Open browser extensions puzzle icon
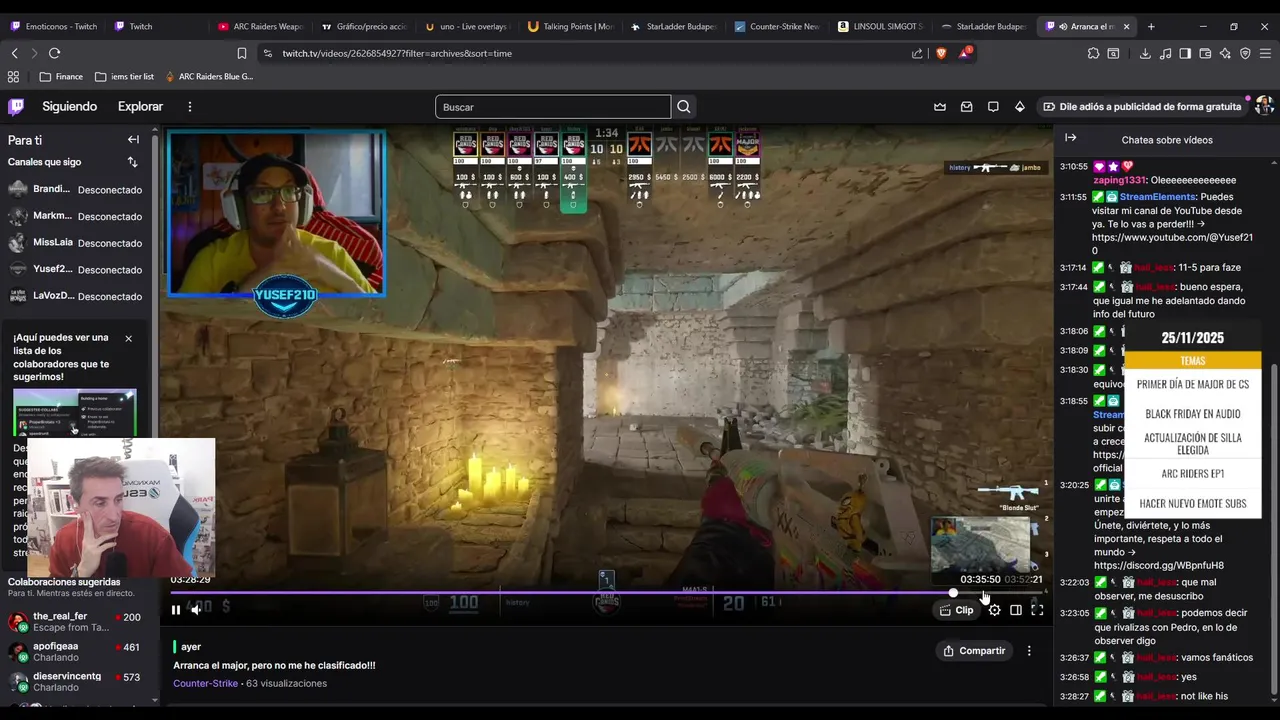1280x720 pixels. click(1093, 53)
